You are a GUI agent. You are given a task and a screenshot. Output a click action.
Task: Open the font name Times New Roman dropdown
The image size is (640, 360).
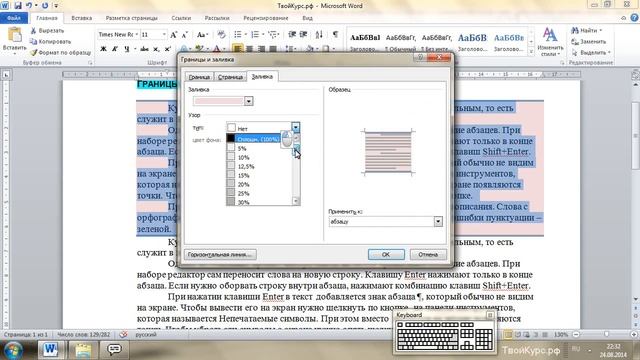137,35
